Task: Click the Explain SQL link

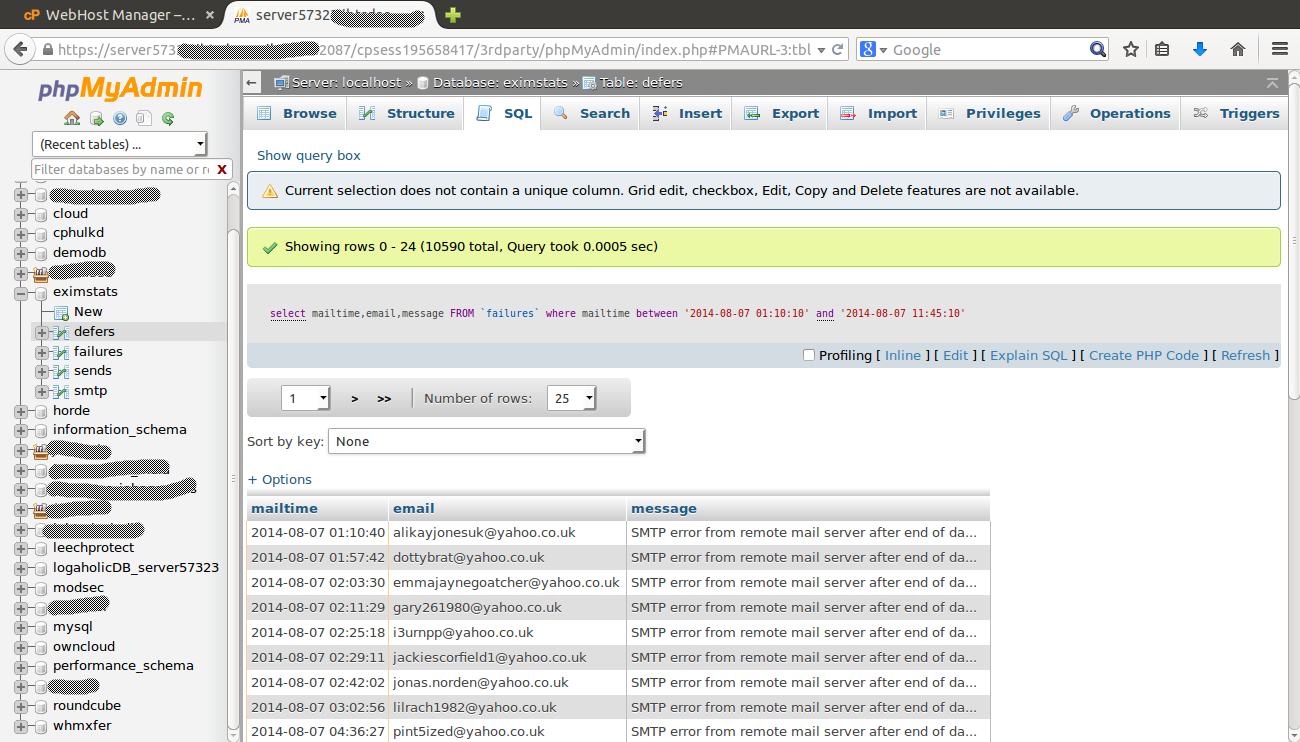Action: click(x=1029, y=355)
